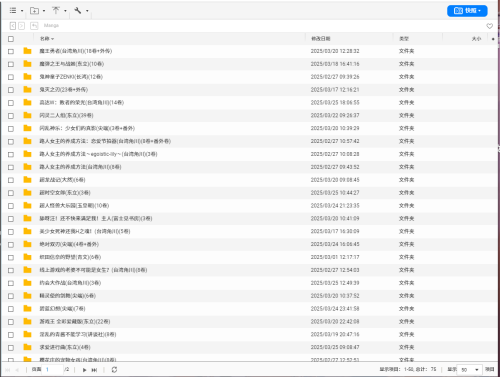Jump to the first page icon
The width and height of the screenshot is (500, 377).
pyautogui.click(x=7, y=370)
